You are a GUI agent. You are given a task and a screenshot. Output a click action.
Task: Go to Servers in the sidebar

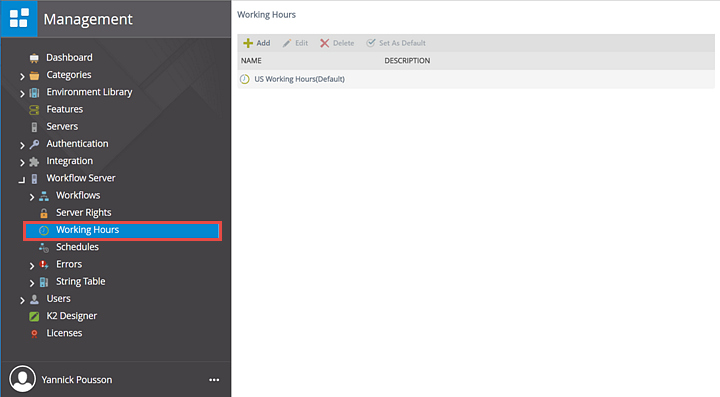pos(62,126)
